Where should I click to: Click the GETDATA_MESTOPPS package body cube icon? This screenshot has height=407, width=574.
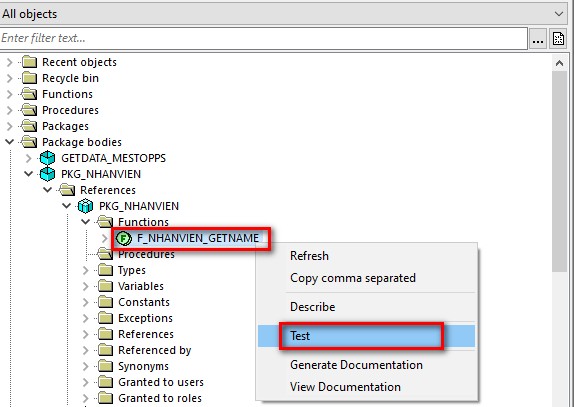point(47,158)
